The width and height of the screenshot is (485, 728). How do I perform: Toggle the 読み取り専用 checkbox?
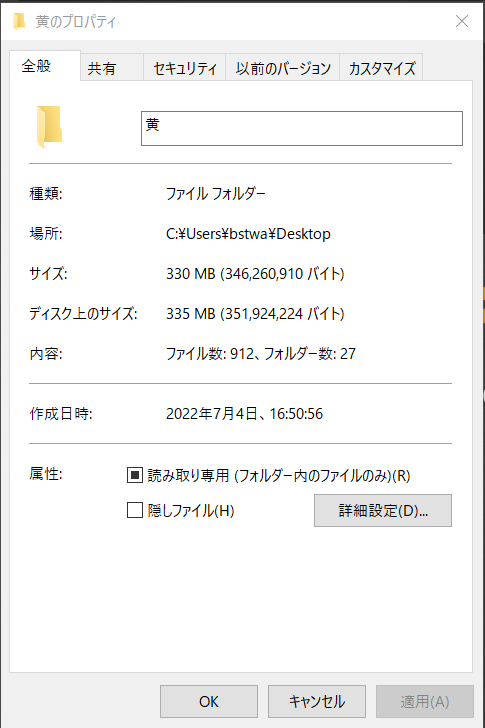pyautogui.click(x=135, y=475)
